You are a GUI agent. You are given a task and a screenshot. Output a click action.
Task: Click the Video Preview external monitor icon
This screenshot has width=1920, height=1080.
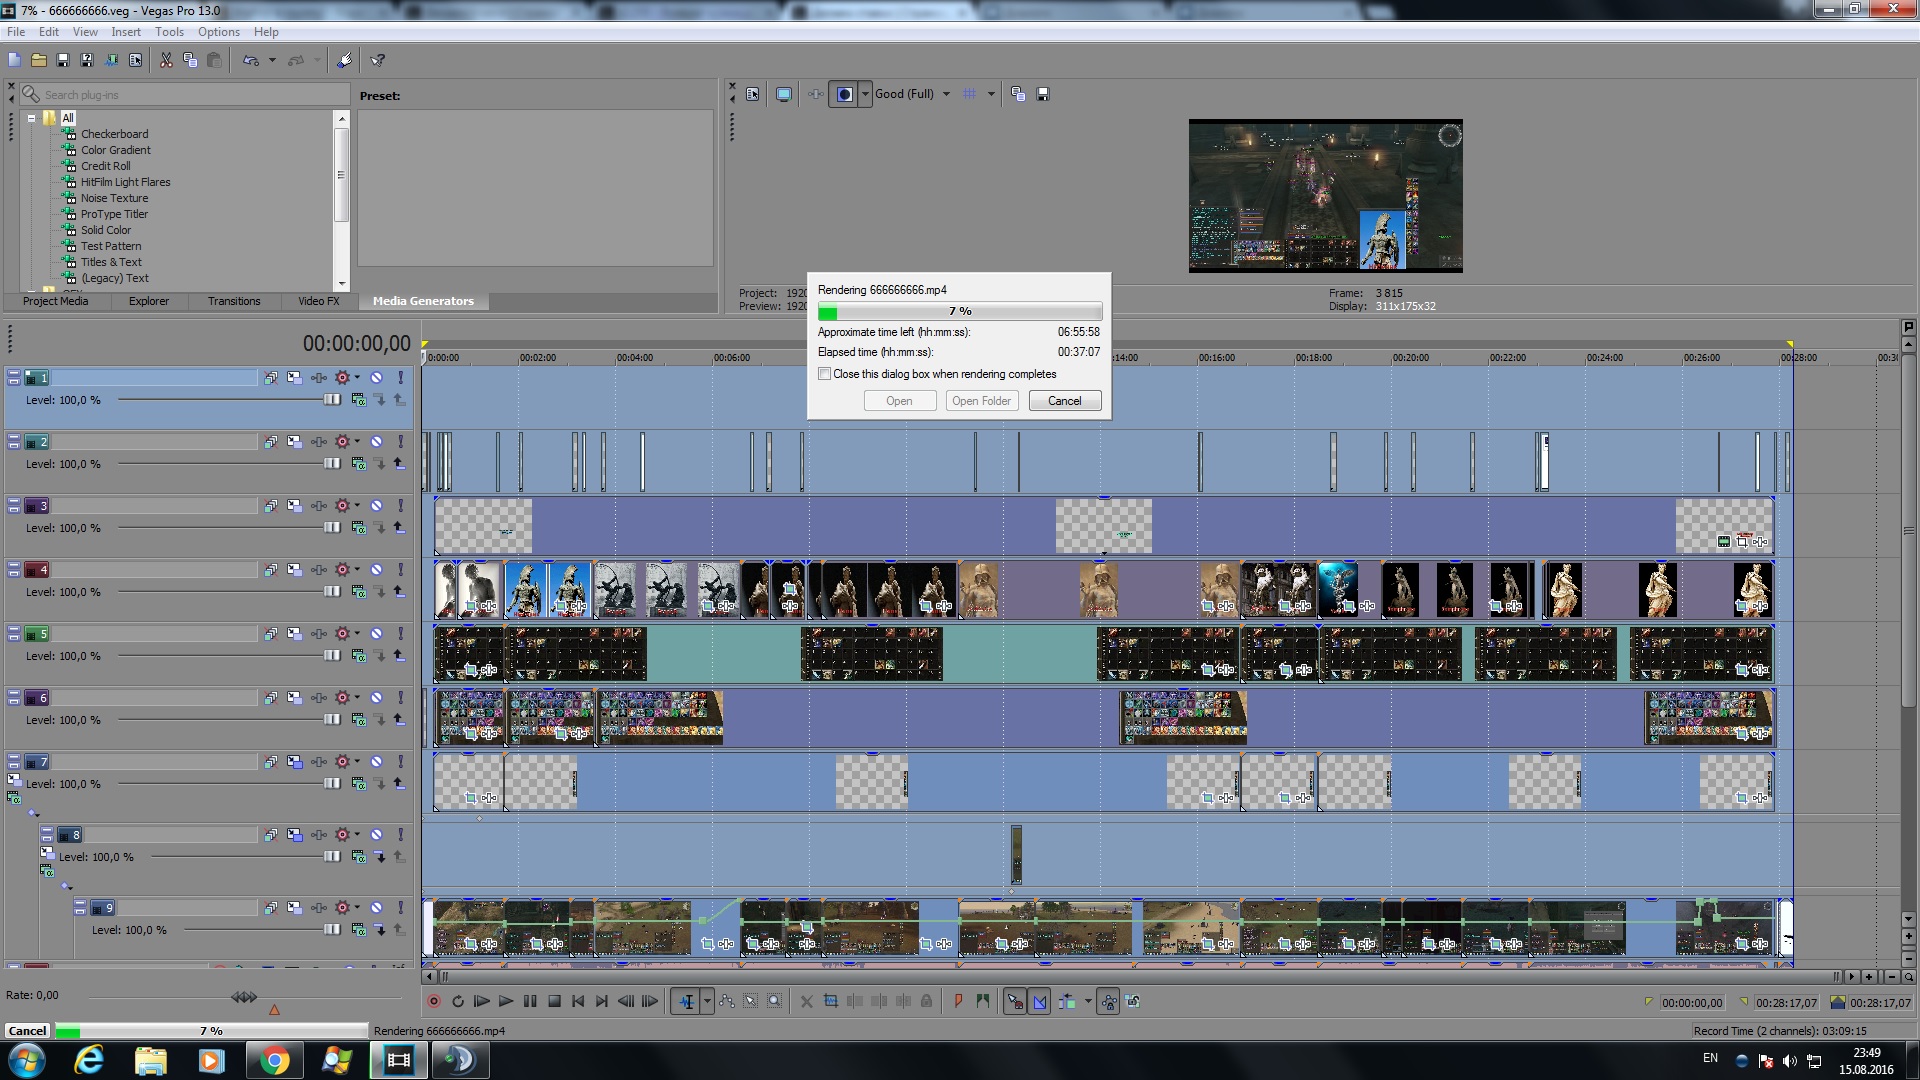[784, 94]
